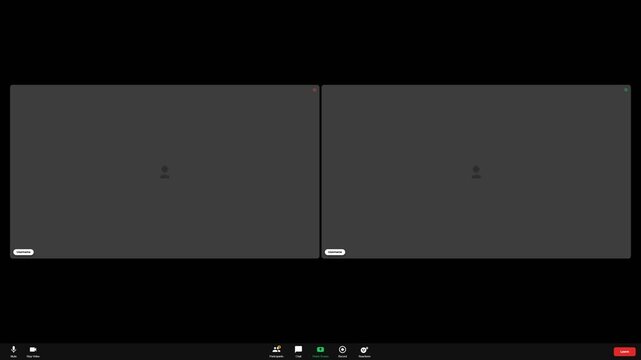Click the username label on left tile
This screenshot has width=641, height=360.
[23, 252]
